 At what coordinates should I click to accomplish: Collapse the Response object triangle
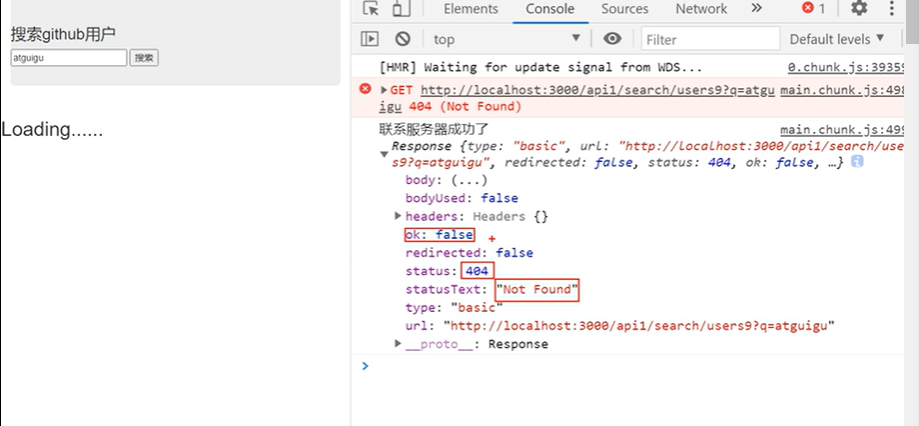tap(384, 154)
